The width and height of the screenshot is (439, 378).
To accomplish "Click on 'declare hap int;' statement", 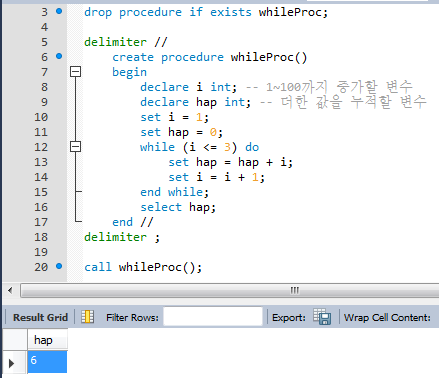I will click(x=195, y=102).
